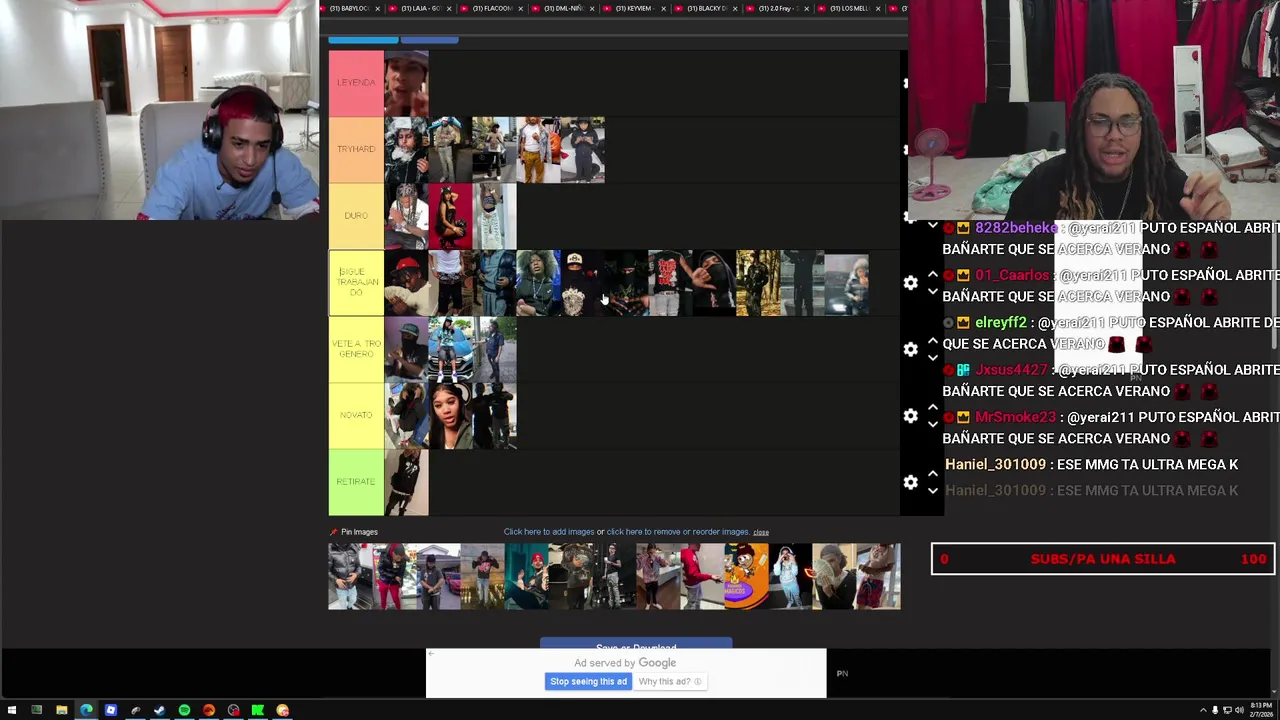The image size is (1280, 720).
Task: Click the 'close' link beside reorder images
Action: (761, 532)
